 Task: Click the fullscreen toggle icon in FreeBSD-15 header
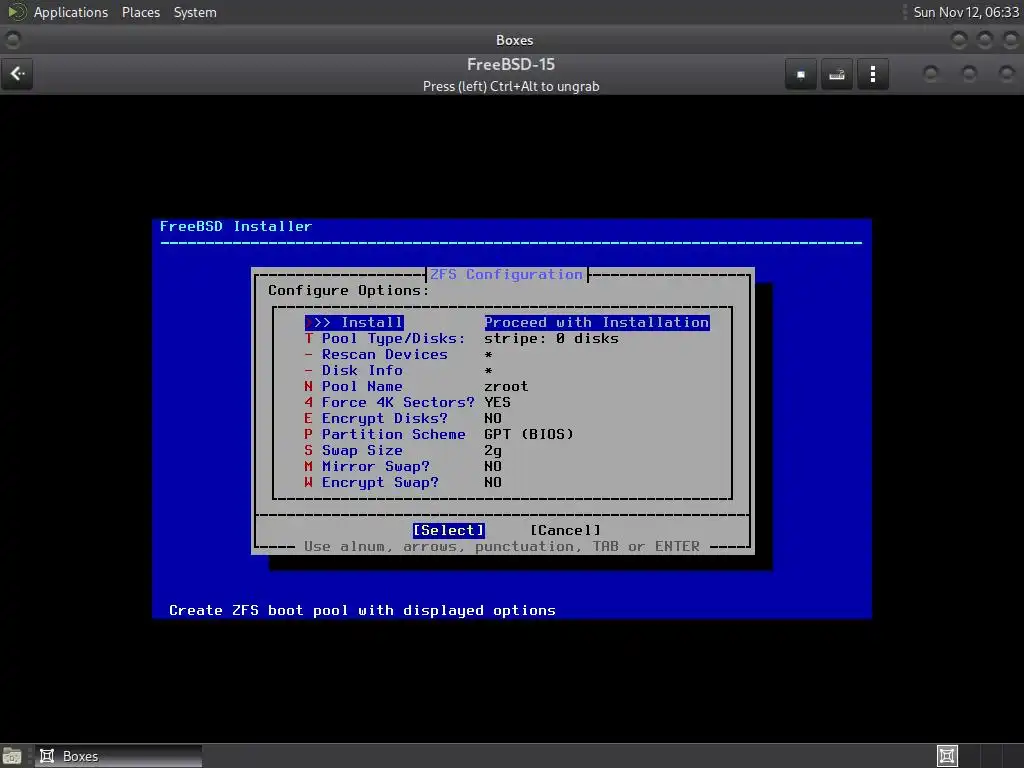click(801, 74)
